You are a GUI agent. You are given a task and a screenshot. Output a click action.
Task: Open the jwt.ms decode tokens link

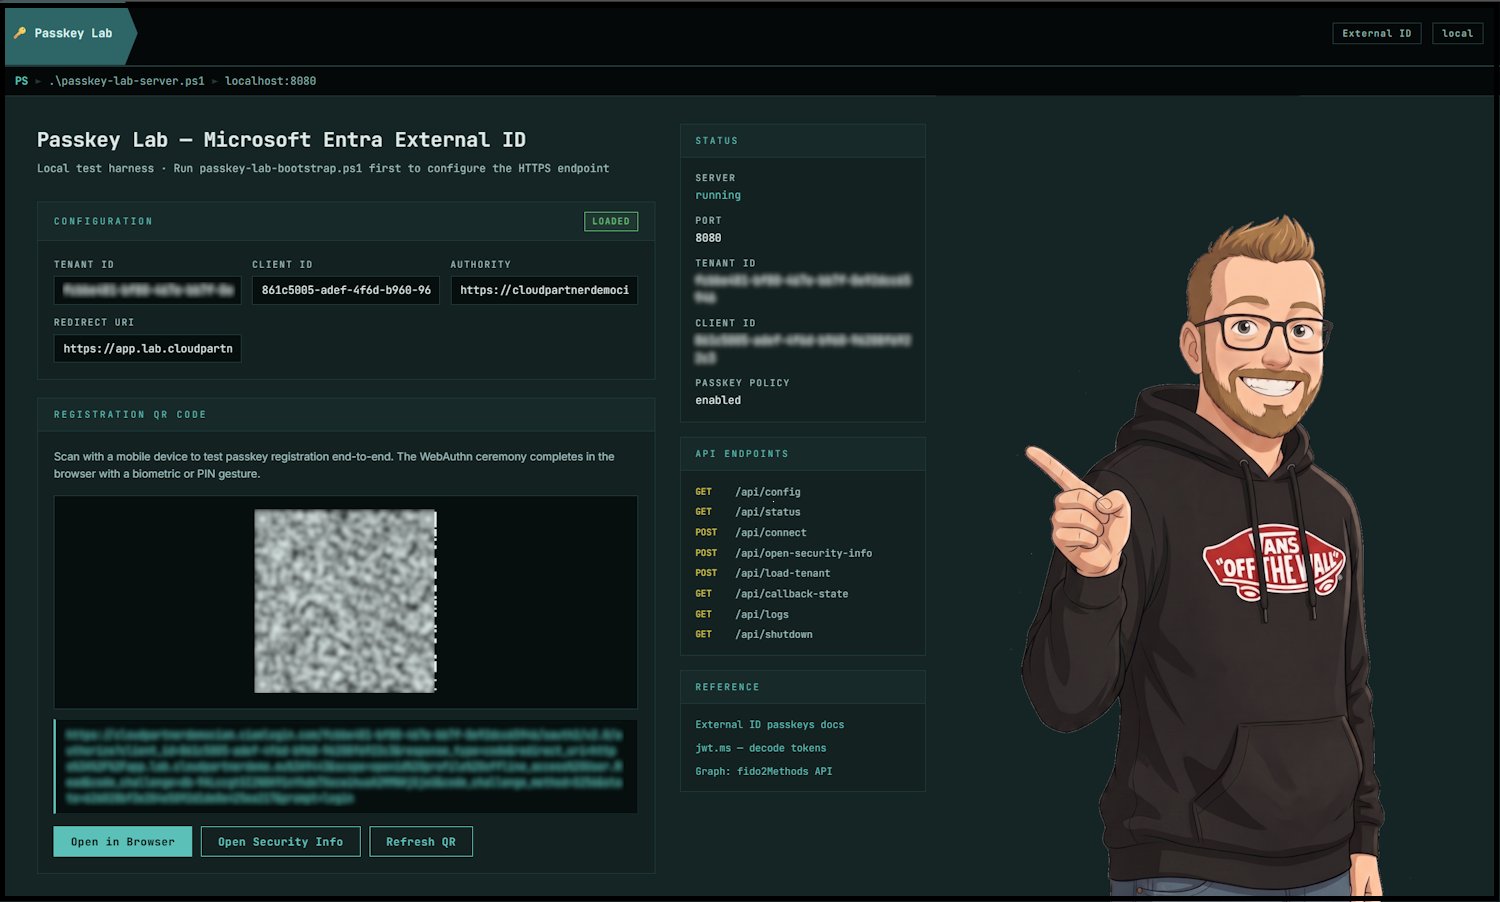click(760, 747)
